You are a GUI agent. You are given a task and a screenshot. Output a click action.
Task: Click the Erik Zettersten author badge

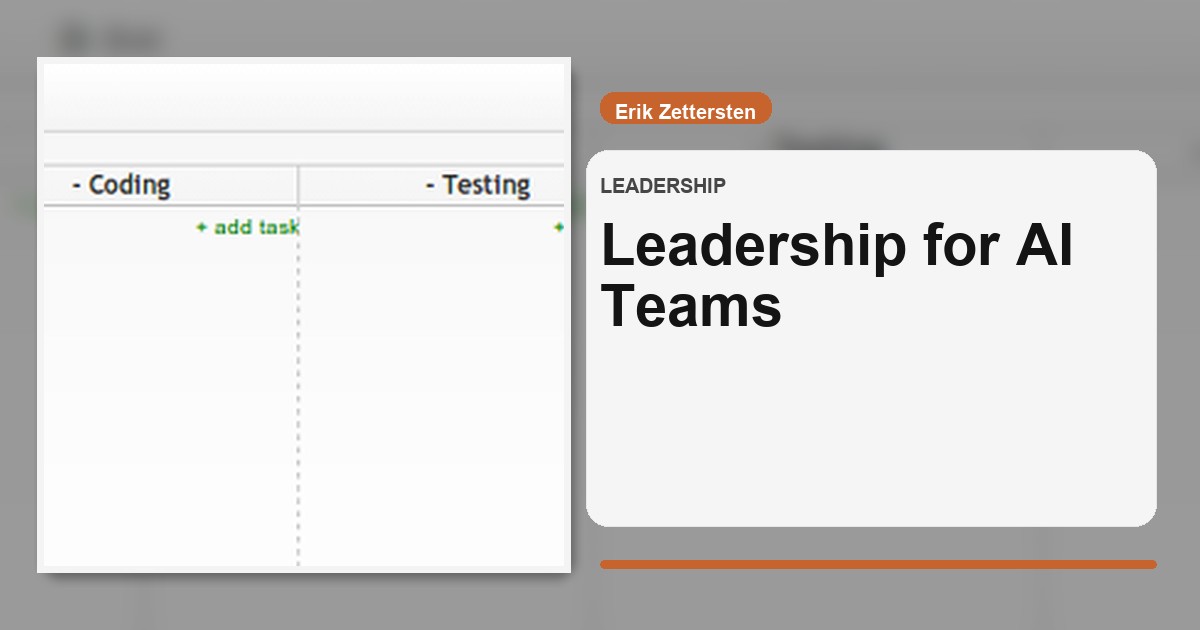click(685, 110)
